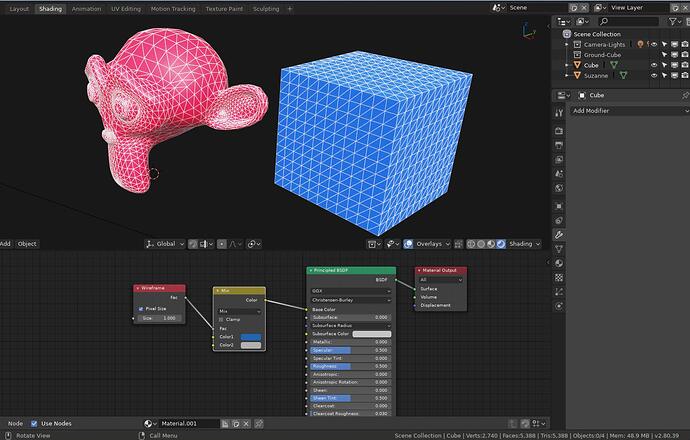Toggle render camera icon for Cube row

pyautogui.click(x=685, y=65)
